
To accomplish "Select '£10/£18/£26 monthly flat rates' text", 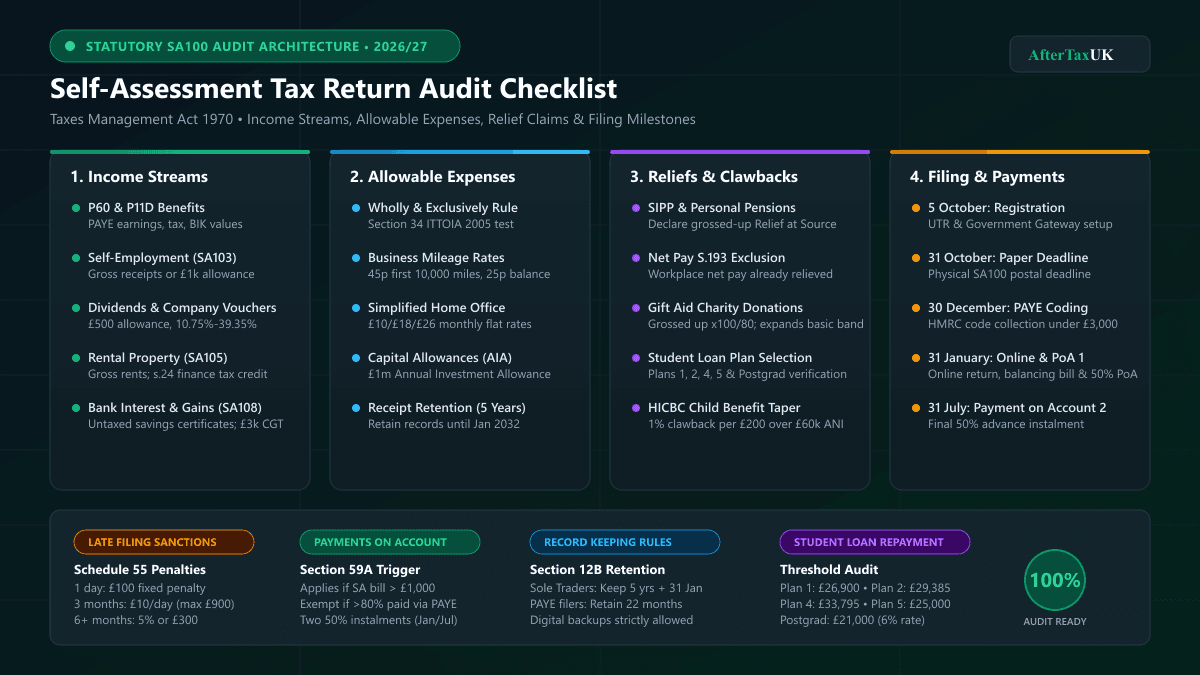I will [450, 324].
